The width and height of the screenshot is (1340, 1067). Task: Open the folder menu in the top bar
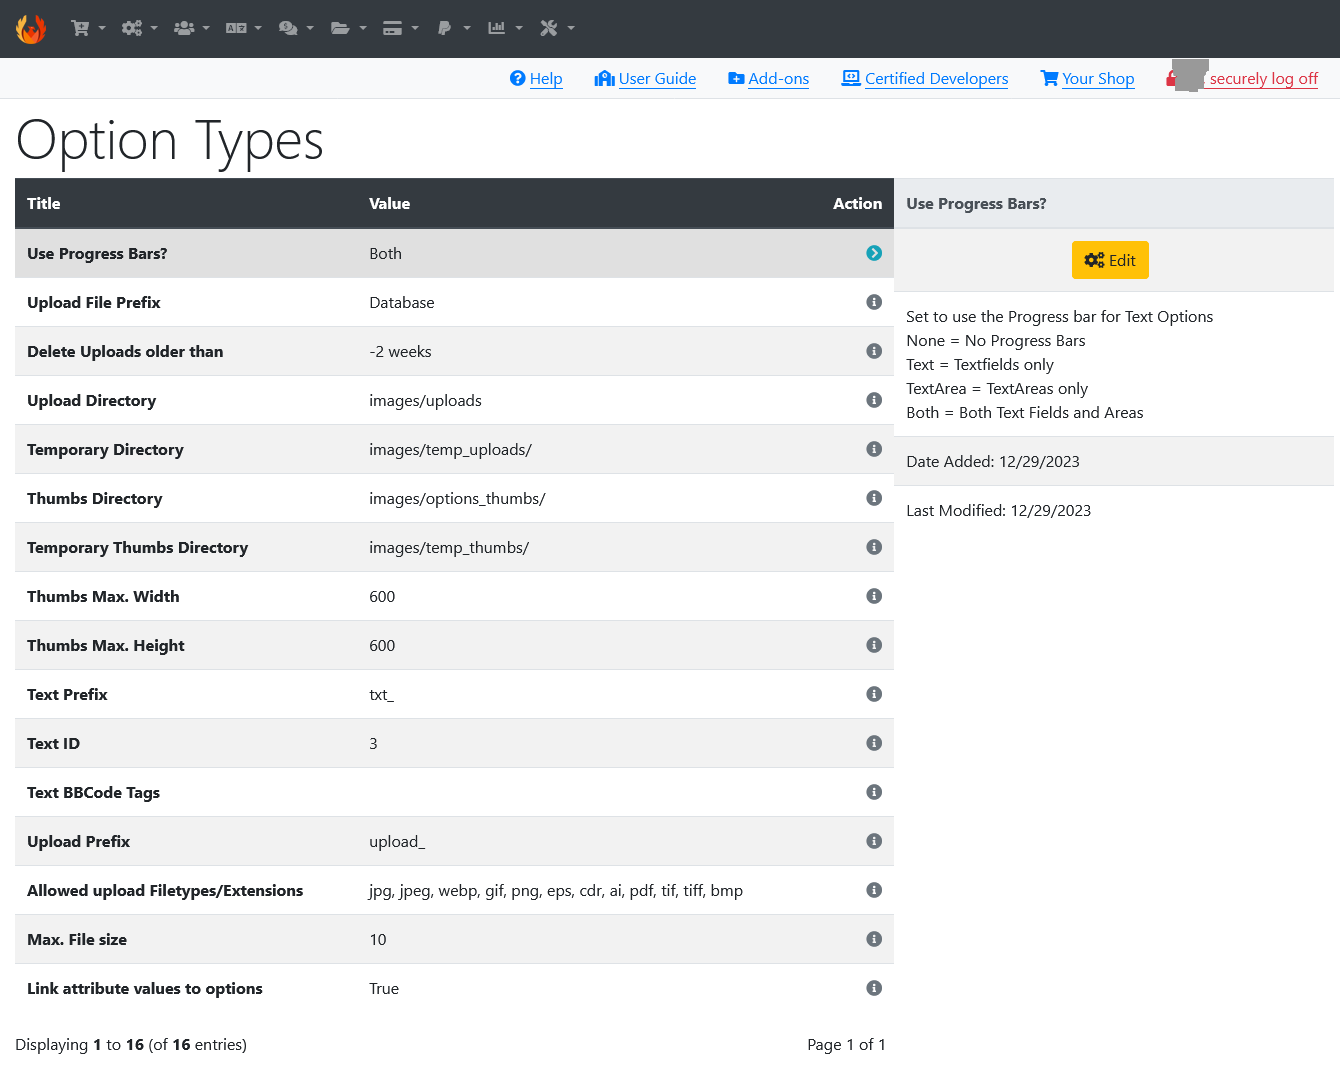click(x=348, y=28)
